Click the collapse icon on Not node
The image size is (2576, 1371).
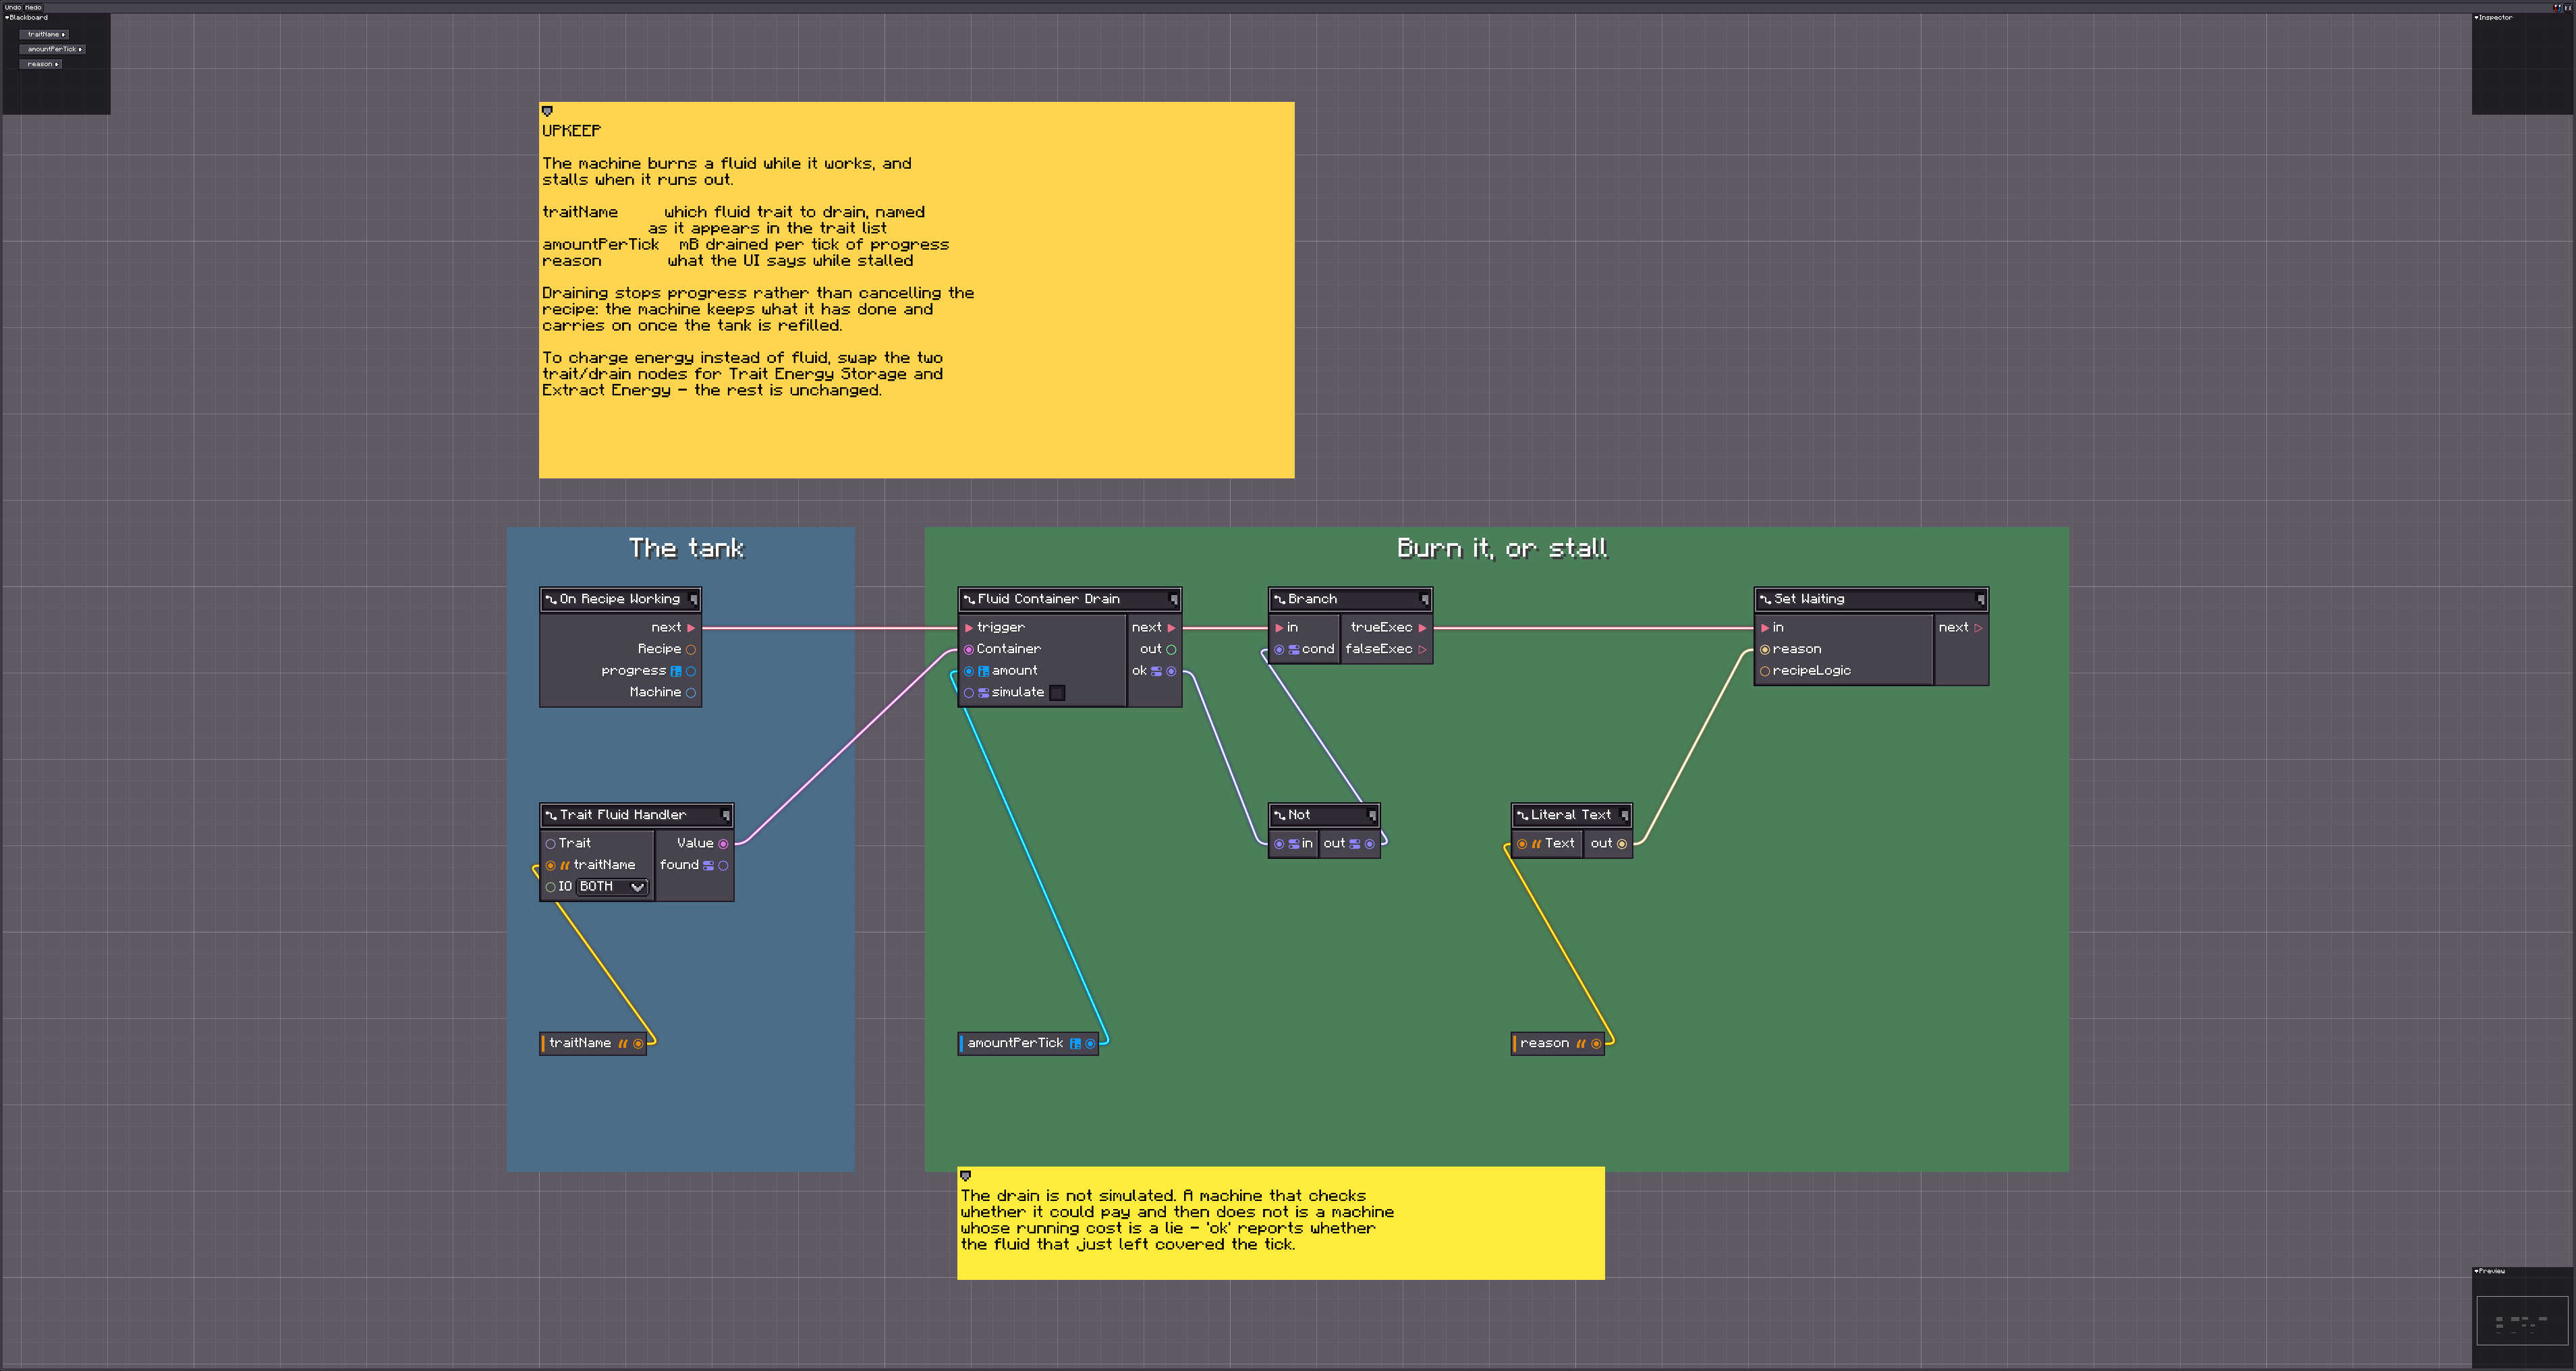(x=1372, y=816)
